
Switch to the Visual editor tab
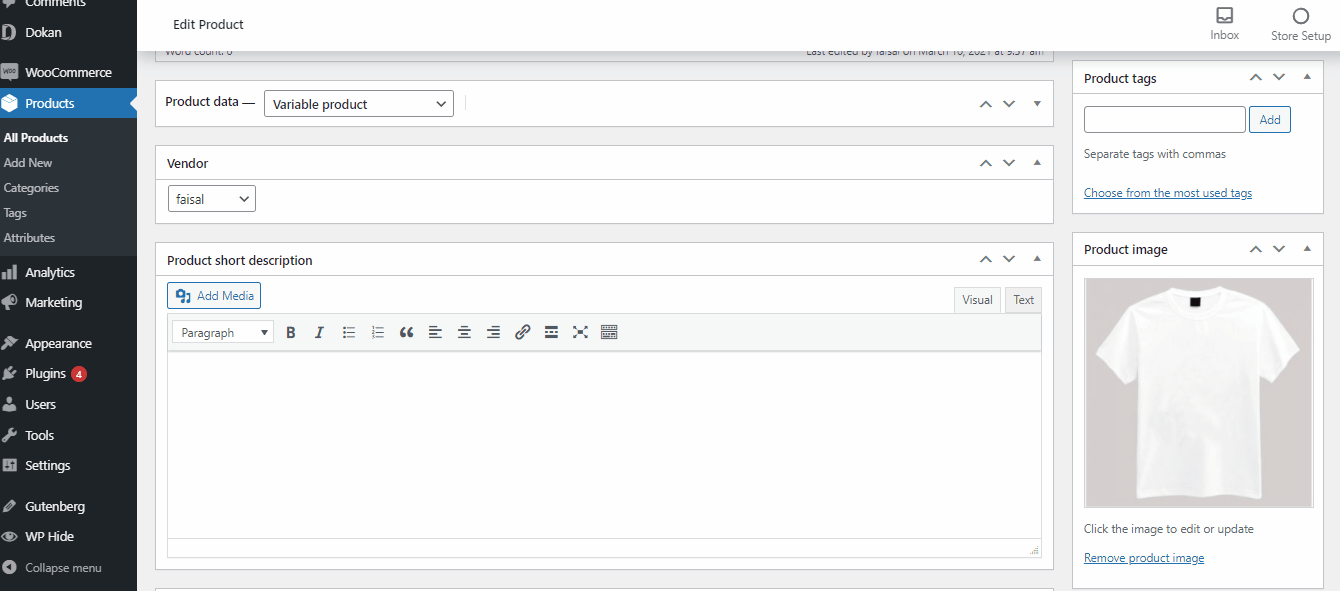coord(978,300)
